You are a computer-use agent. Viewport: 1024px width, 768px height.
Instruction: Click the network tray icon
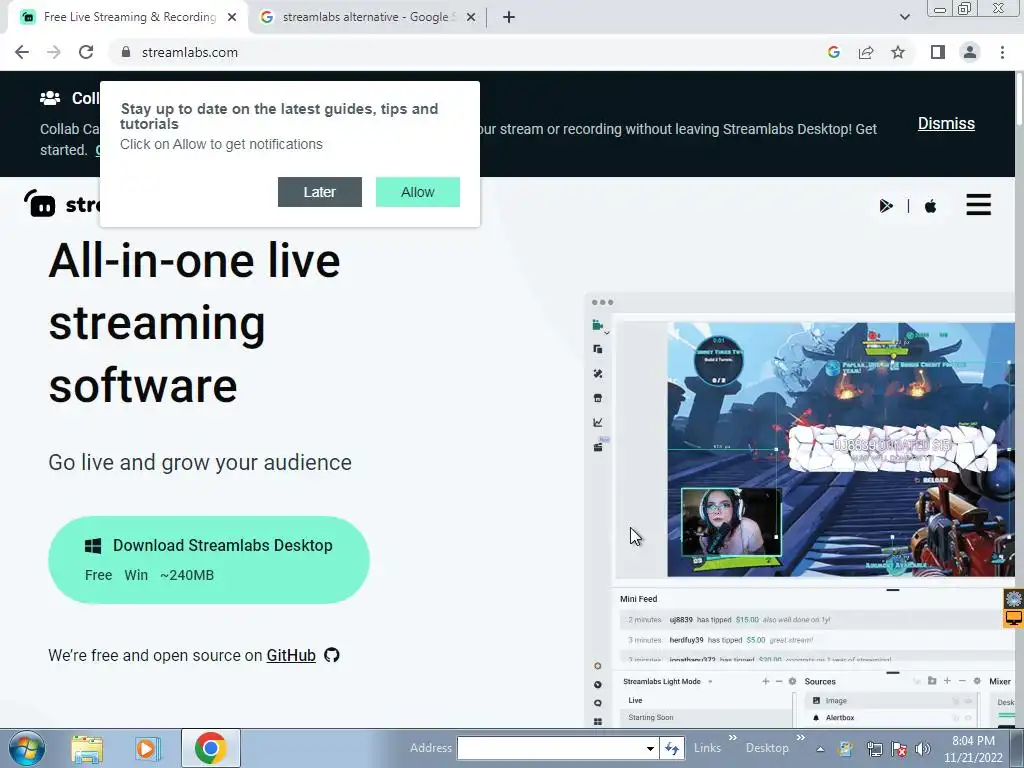(x=874, y=749)
